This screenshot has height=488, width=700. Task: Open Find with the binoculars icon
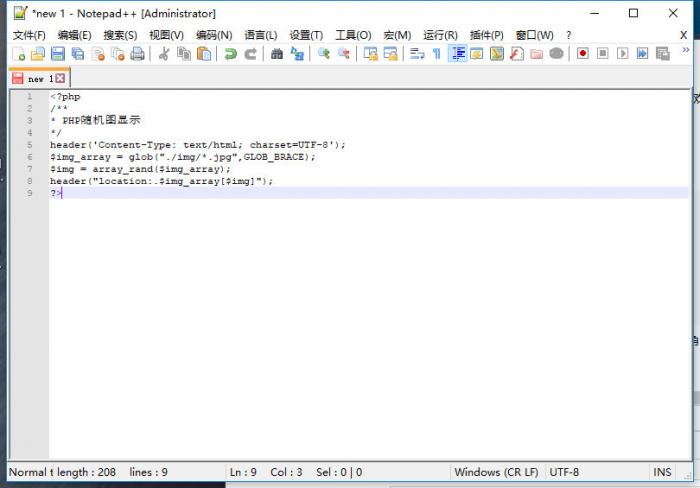(x=277, y=54)
